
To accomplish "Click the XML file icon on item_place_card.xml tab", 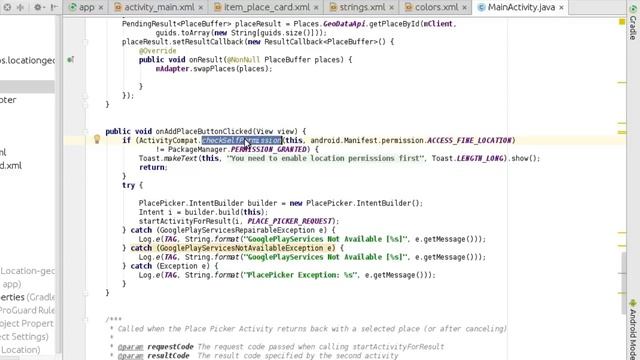I will pyautogui.click(x=218, y=7).
